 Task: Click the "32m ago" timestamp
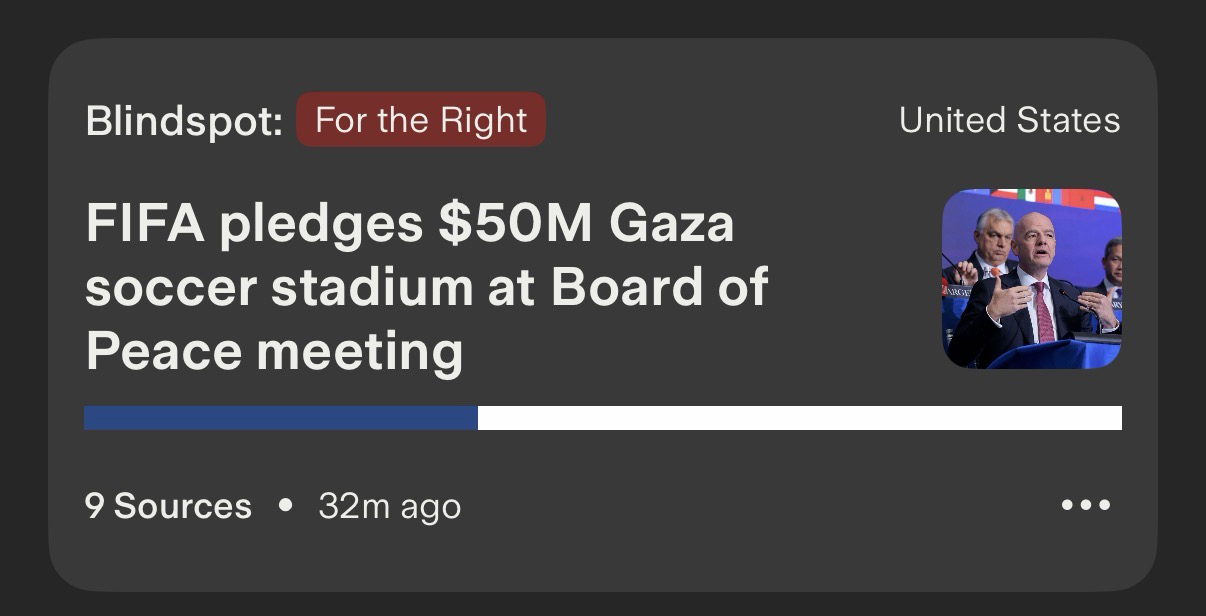(x=389, y=506)
